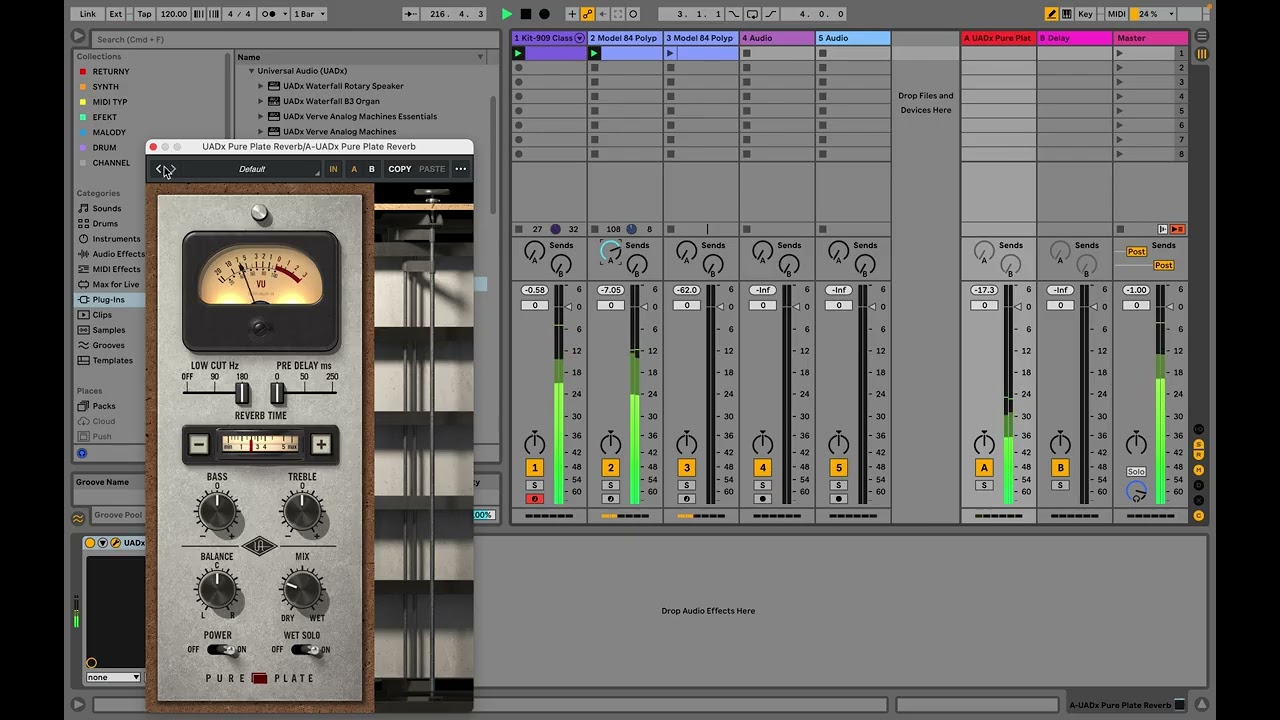Image resolution: width=1280 pixels, height=720 pixels.
Task: Open the CPU load 24% dropdown
Action: 1154,14
